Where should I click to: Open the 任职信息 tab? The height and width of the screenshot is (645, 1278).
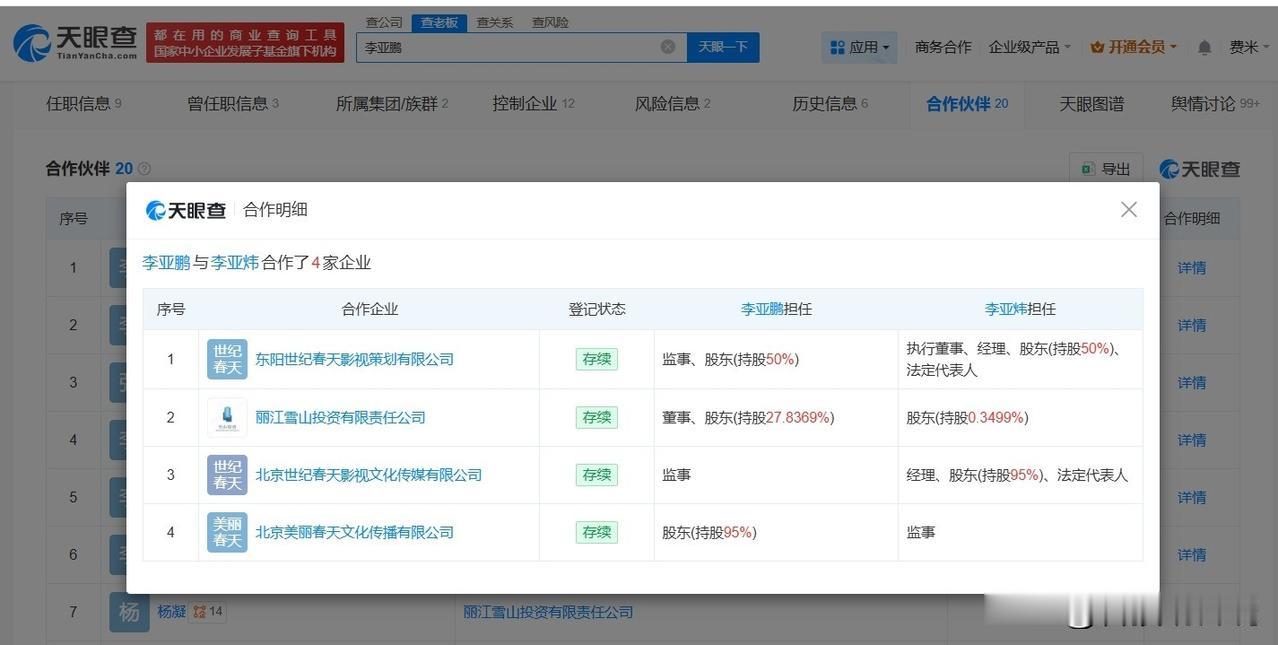84,103
